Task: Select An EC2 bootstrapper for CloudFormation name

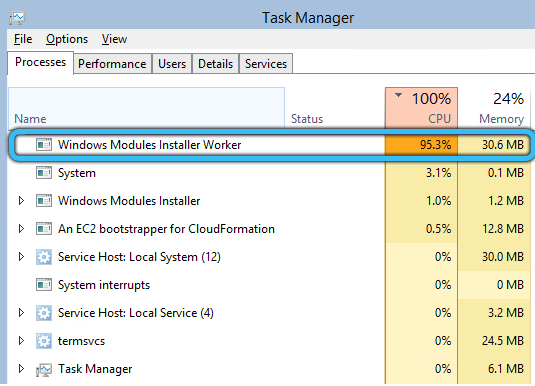Action: pyautogui.click(x=166, y=229)
